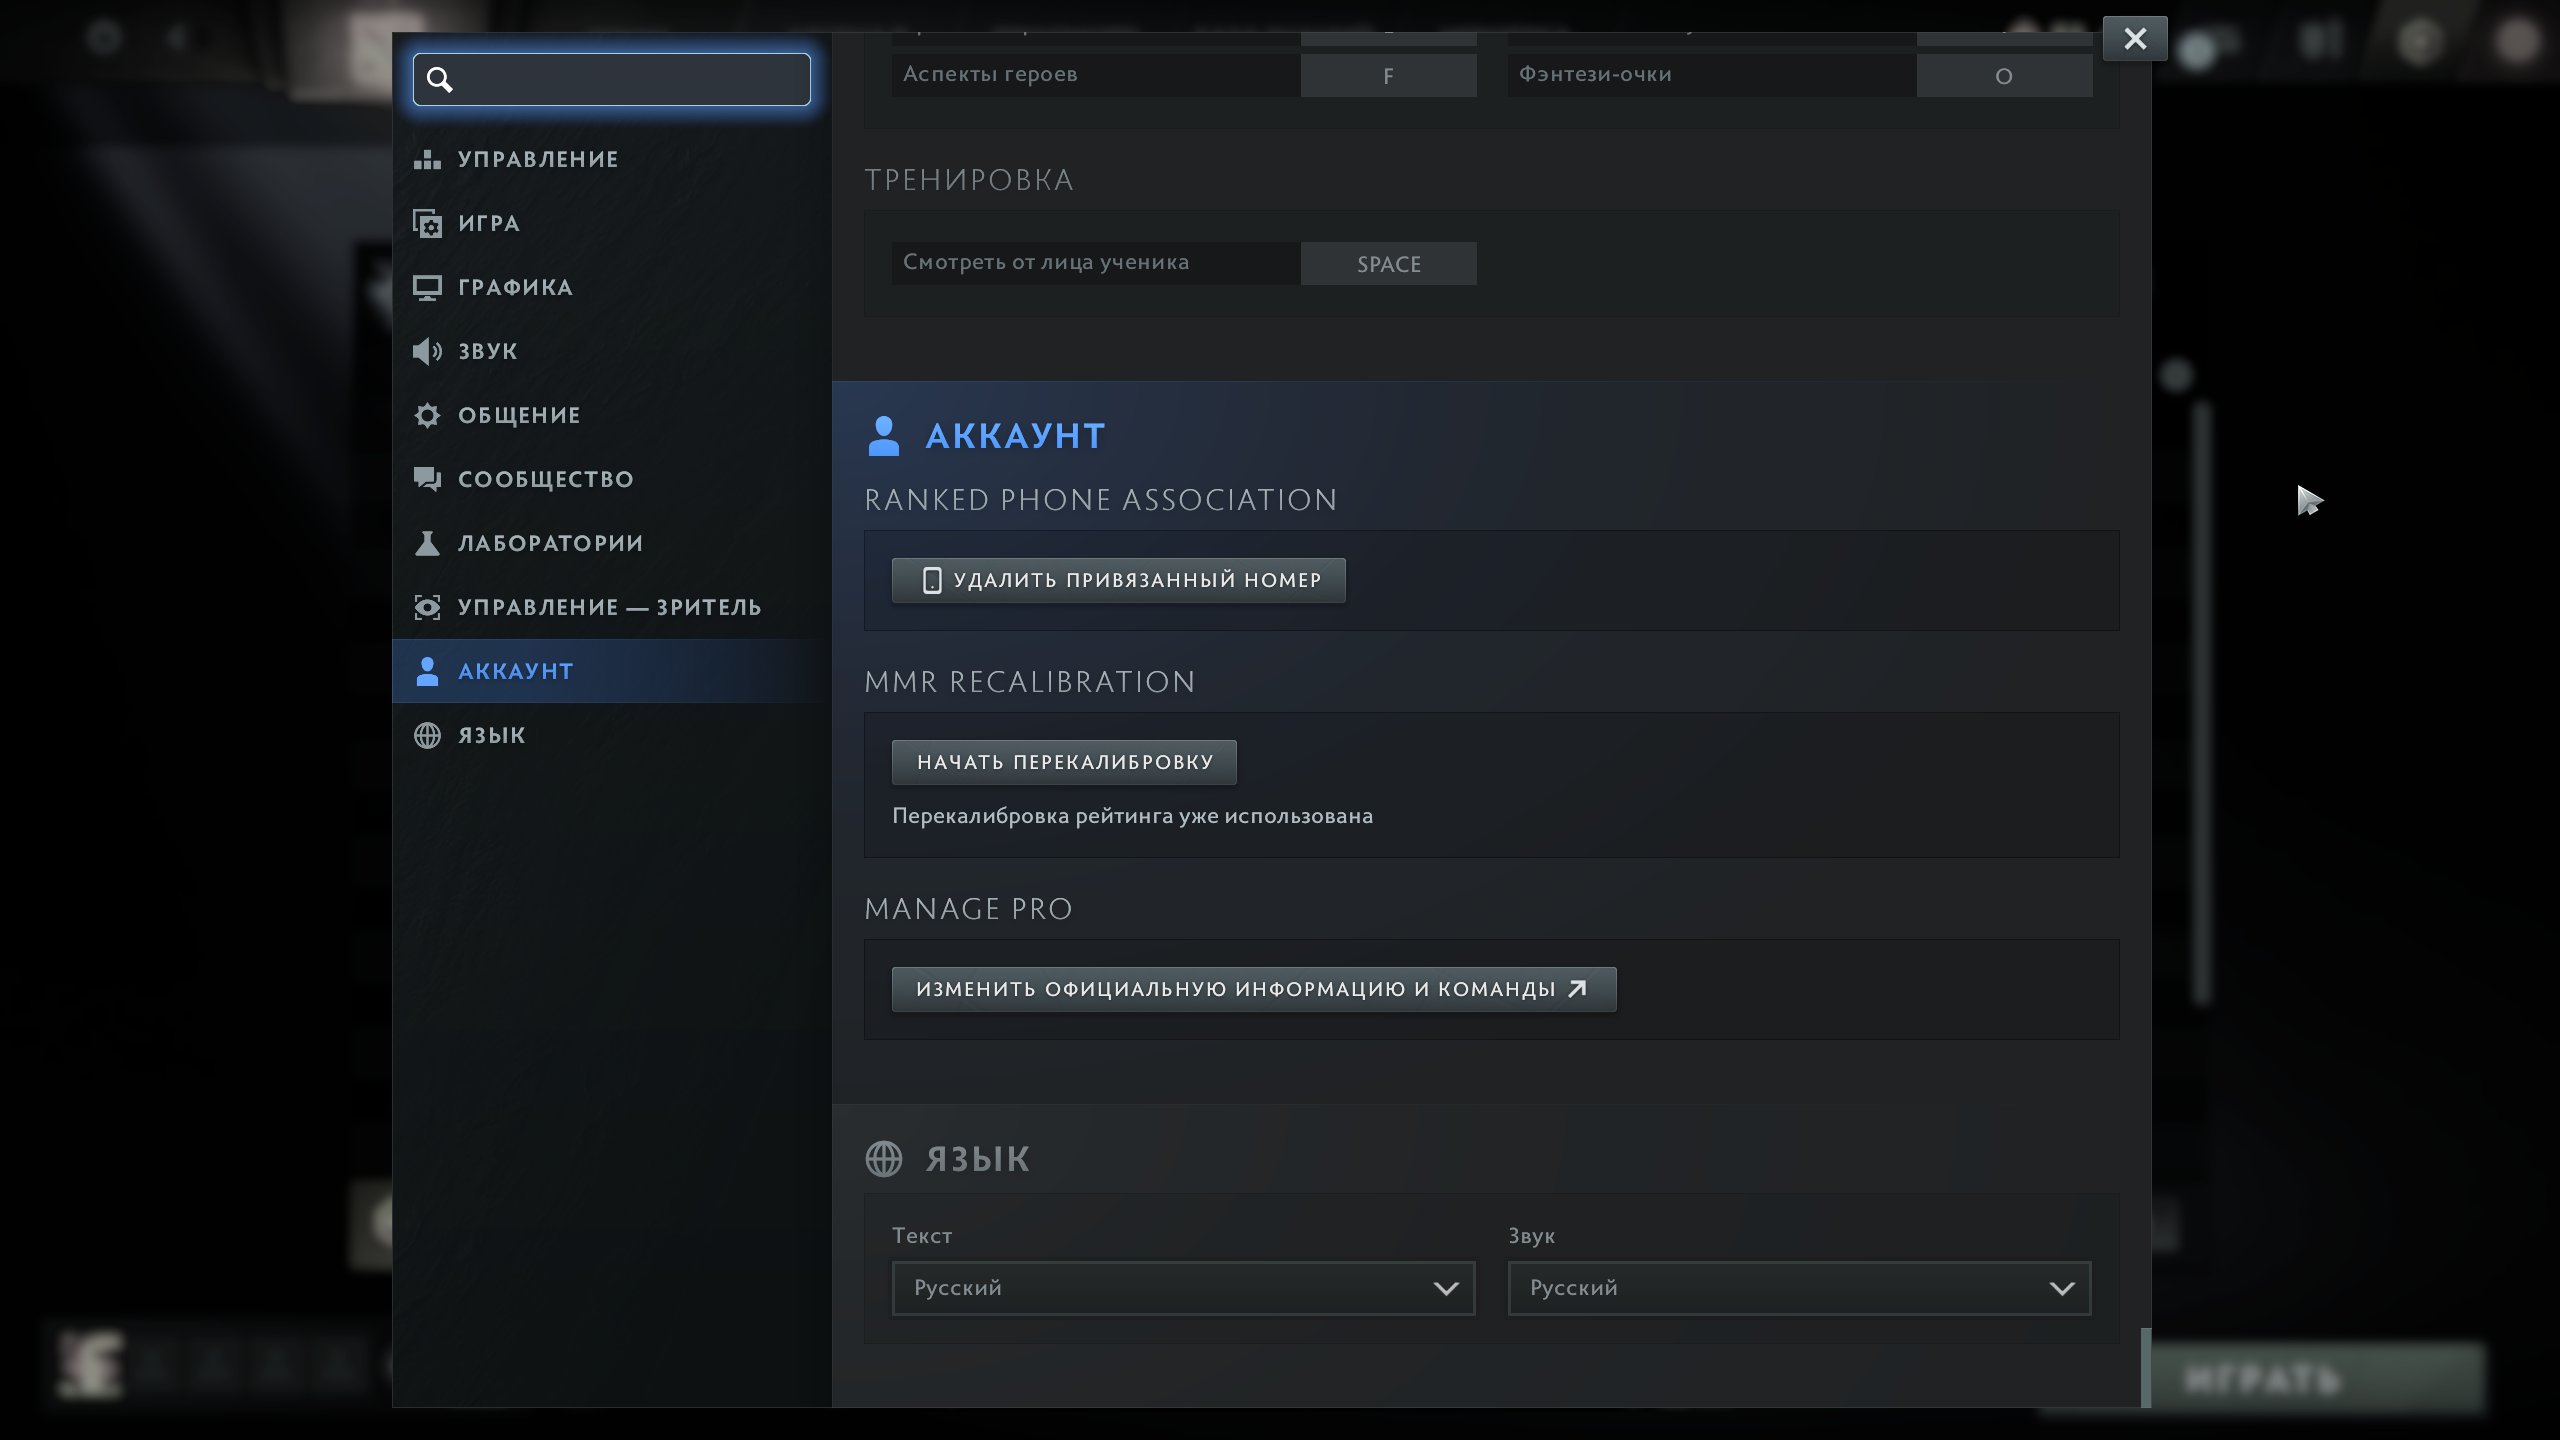
Task: Click the Сообщество chat bubbles icon
Action: click(x=427, y=479)
